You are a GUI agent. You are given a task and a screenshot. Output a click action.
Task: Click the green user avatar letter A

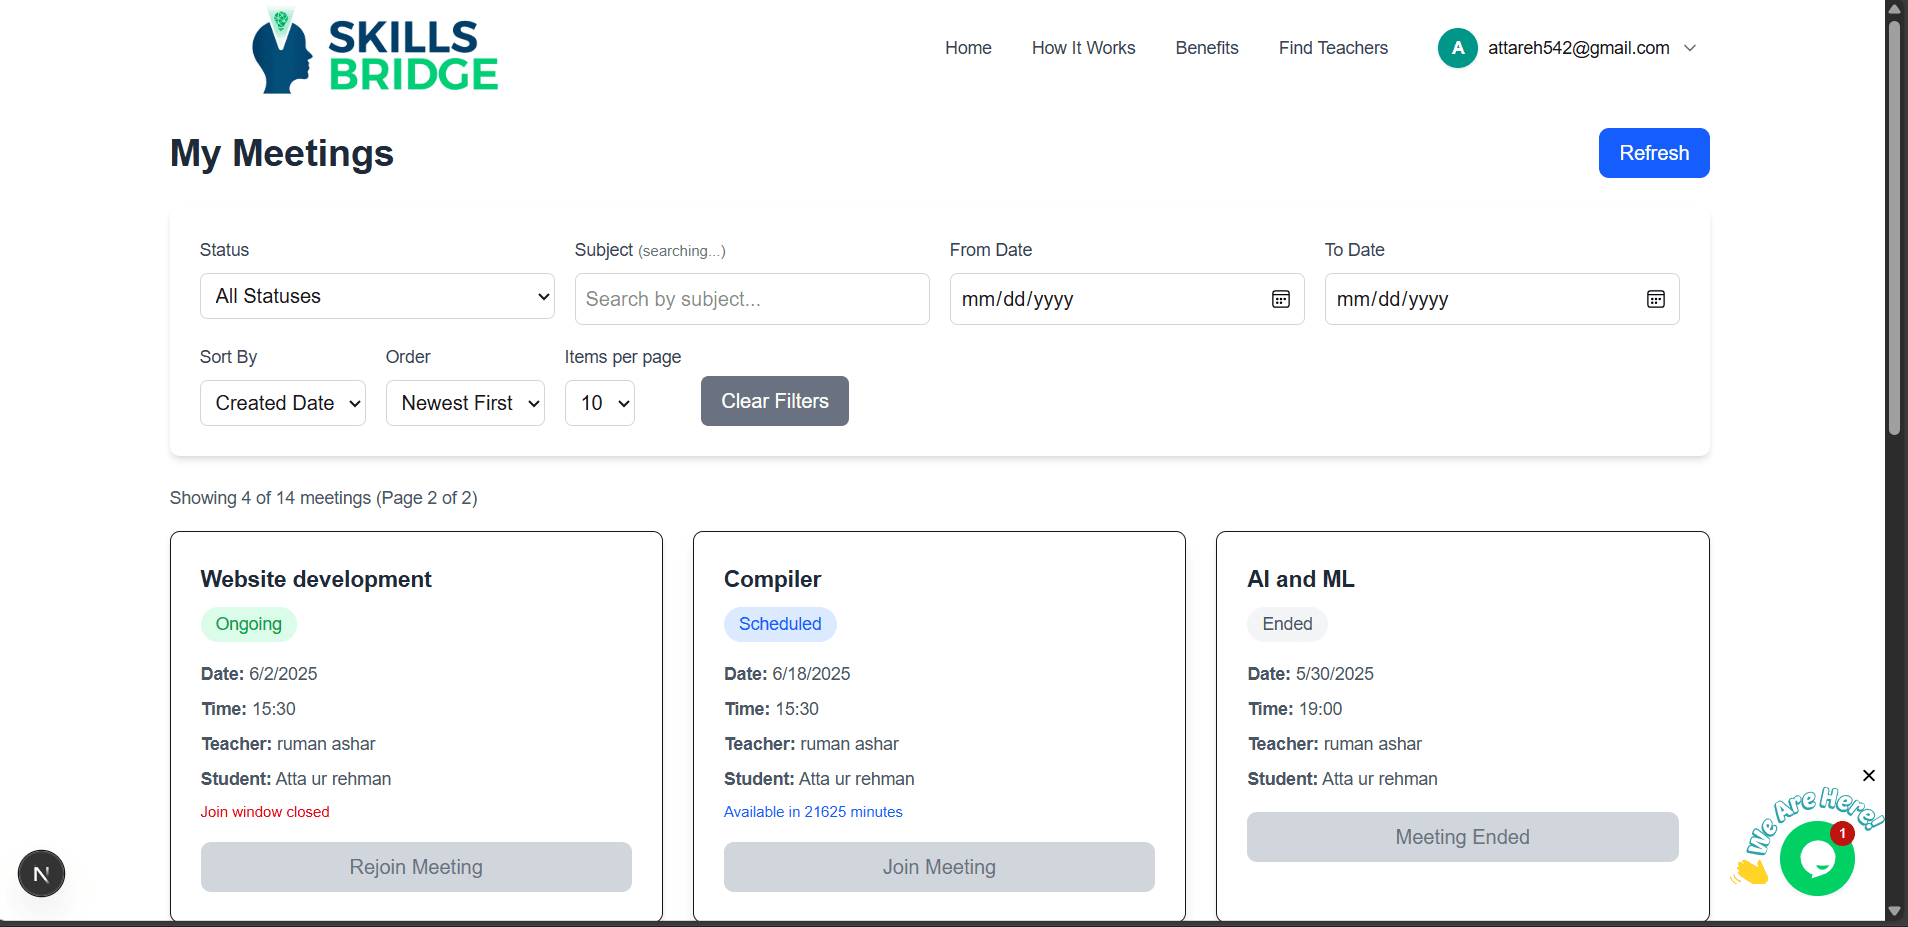pyautogui.click(x=1458, y=48)
